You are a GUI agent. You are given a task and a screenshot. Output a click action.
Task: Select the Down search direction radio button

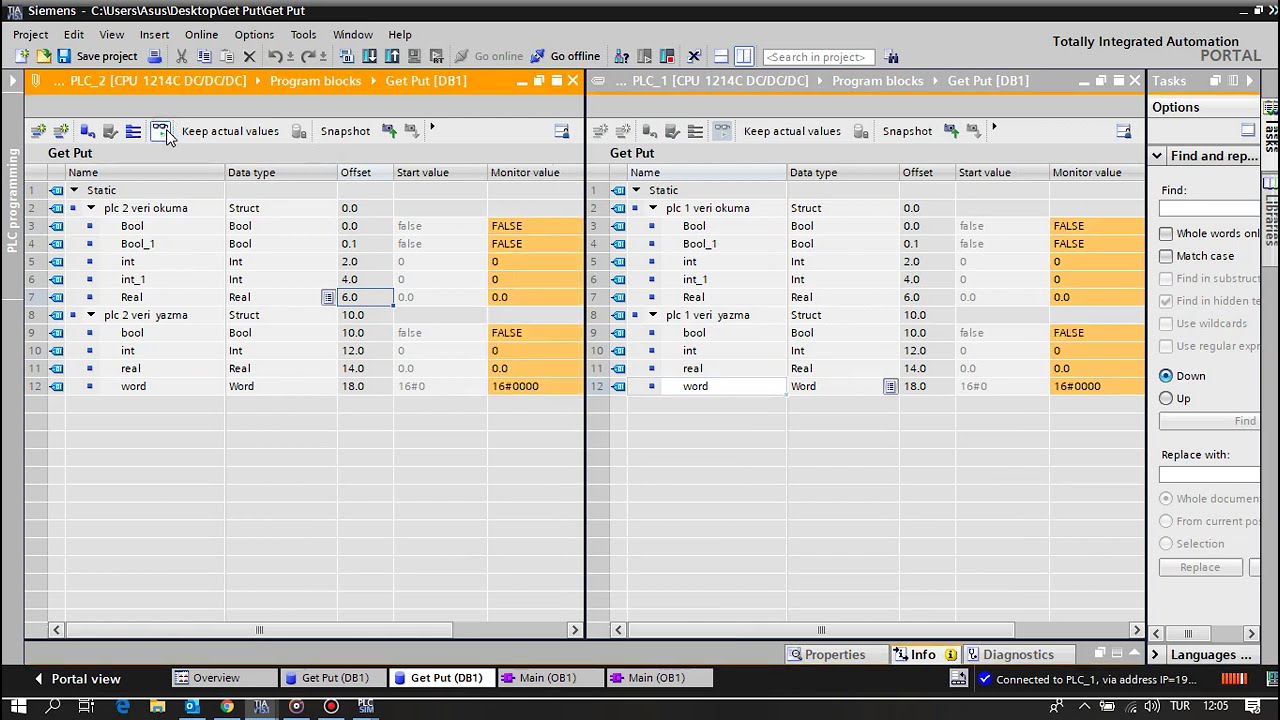(1166, 376)
